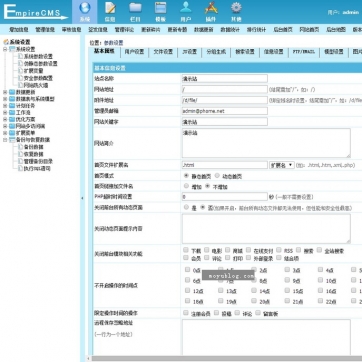Open the 栏目 folder icon in the top bar
This screenshot has width=362, height=362.
(x=135, y=8)
